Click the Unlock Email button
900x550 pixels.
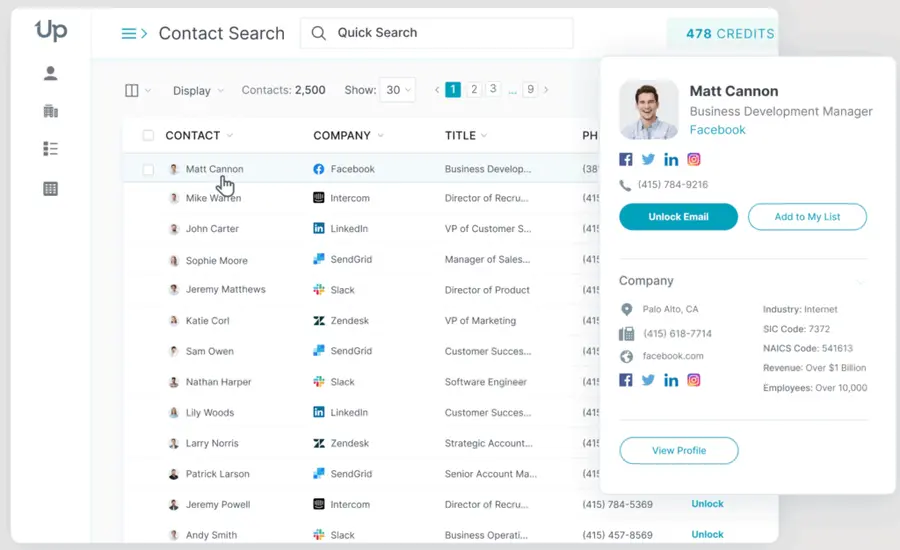pos(678,216)
